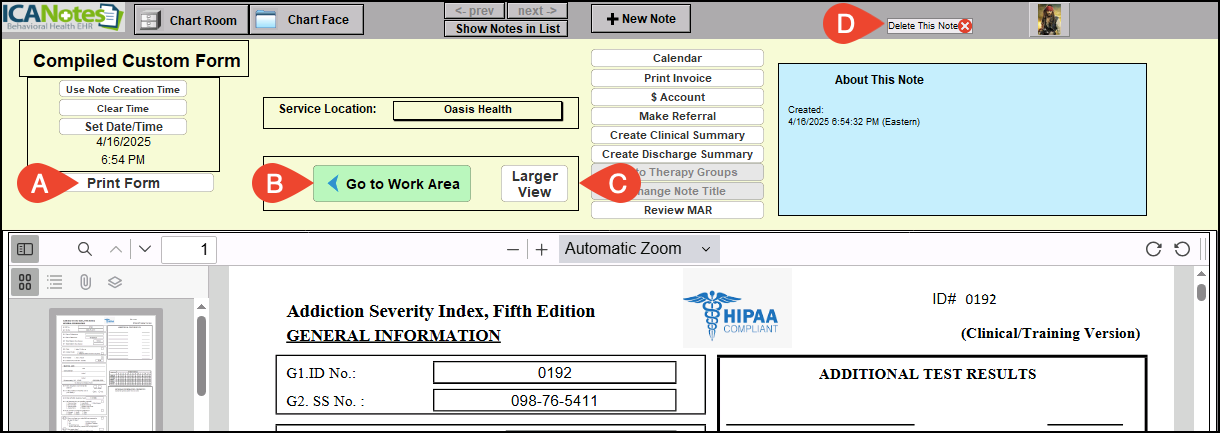Delete this note via red X
The width and height of the screenshot is (1220, 433).
[965, 26]
